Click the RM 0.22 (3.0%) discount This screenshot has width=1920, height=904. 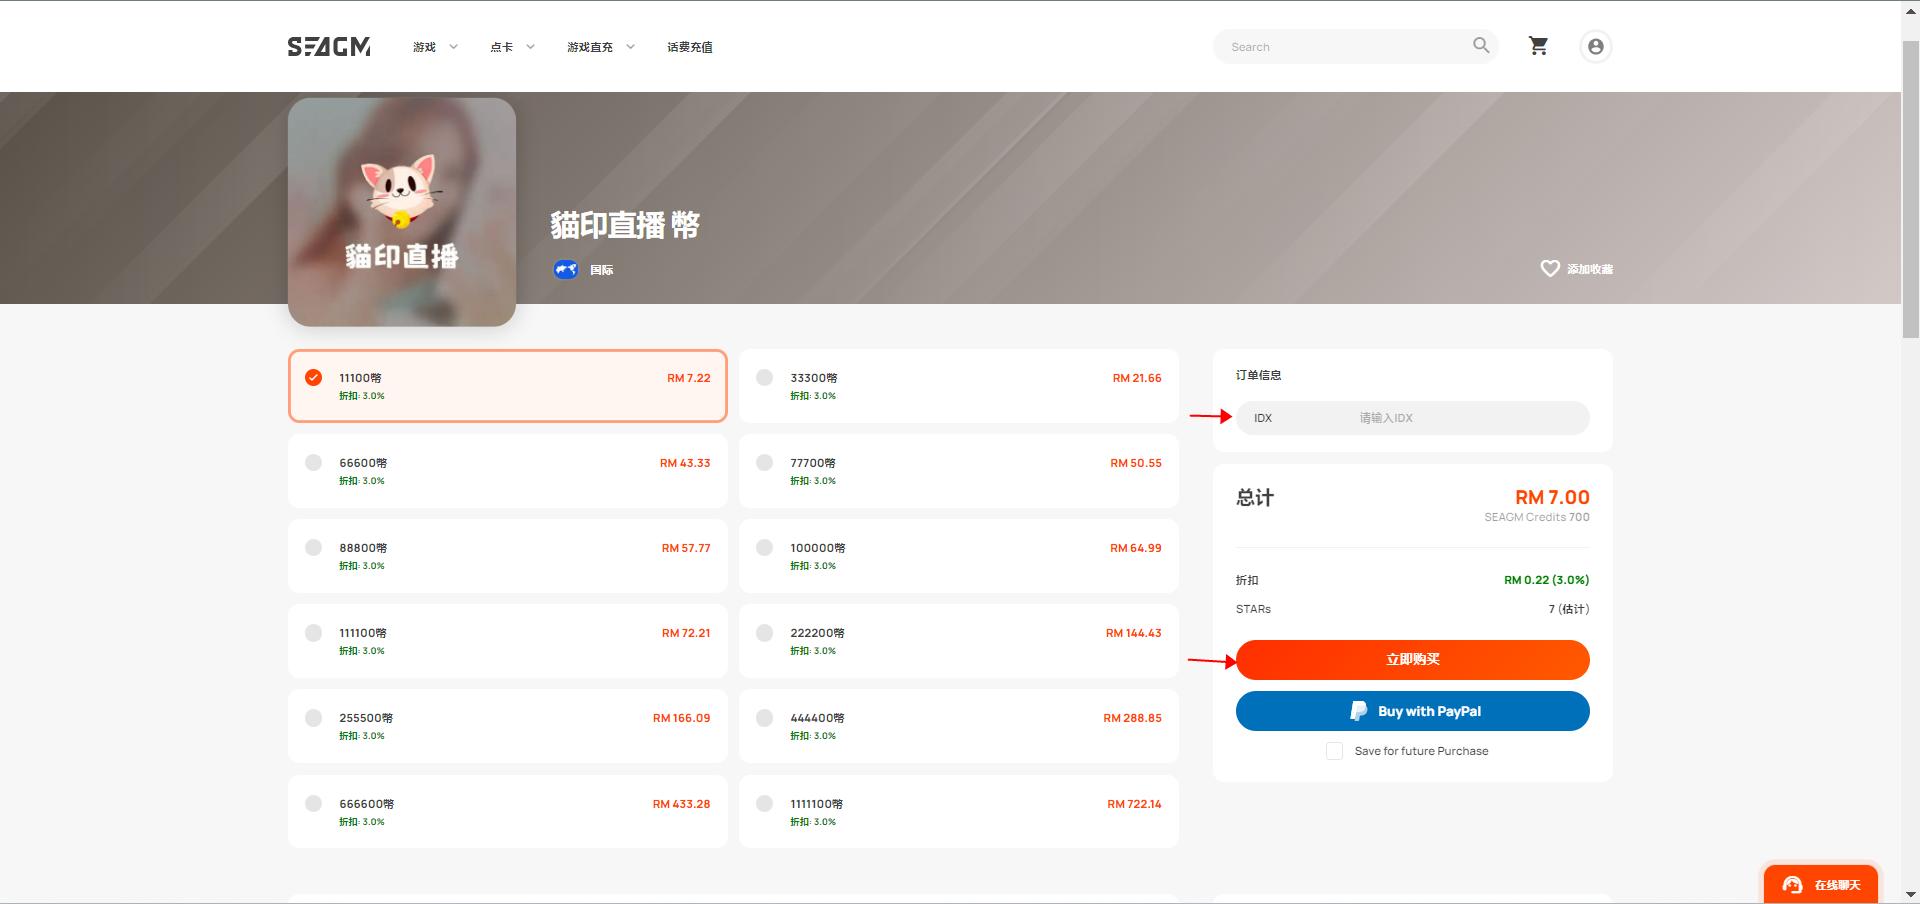click(1546, 580)
